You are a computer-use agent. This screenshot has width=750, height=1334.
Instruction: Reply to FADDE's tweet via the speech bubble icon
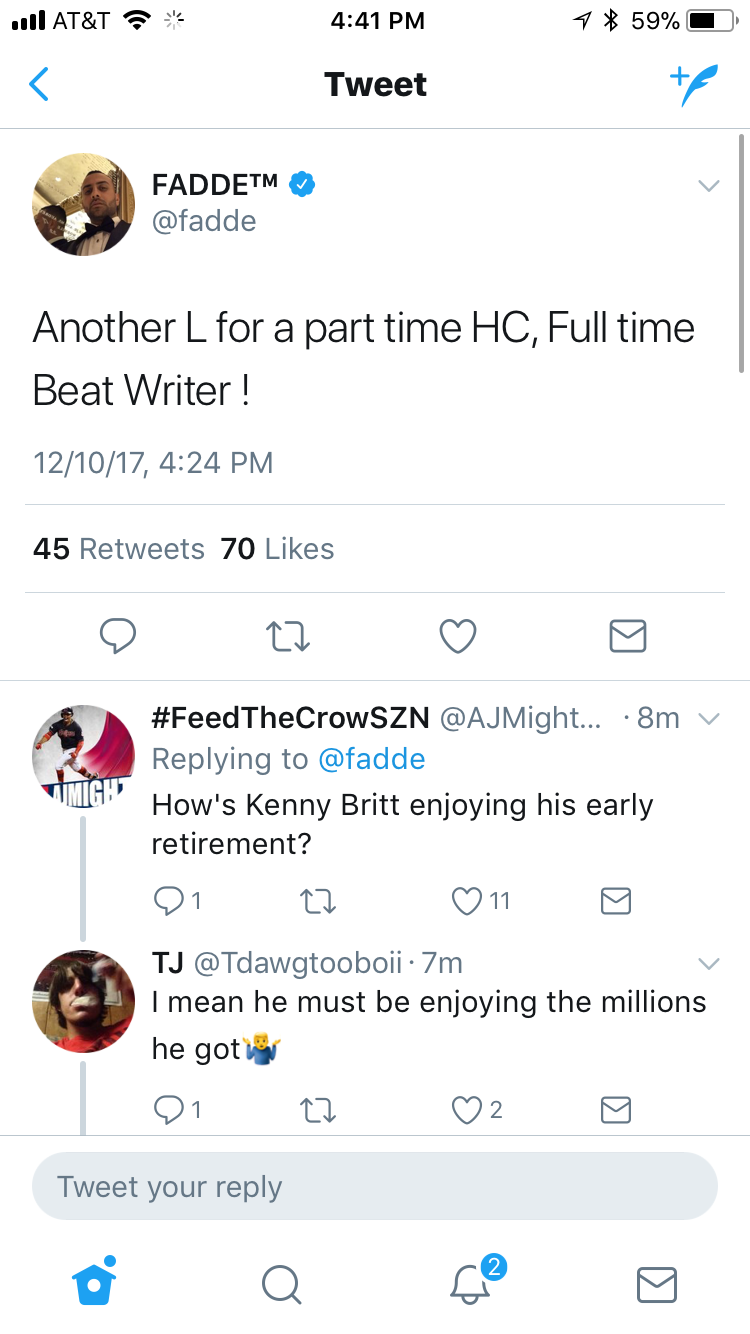(118, 635)
